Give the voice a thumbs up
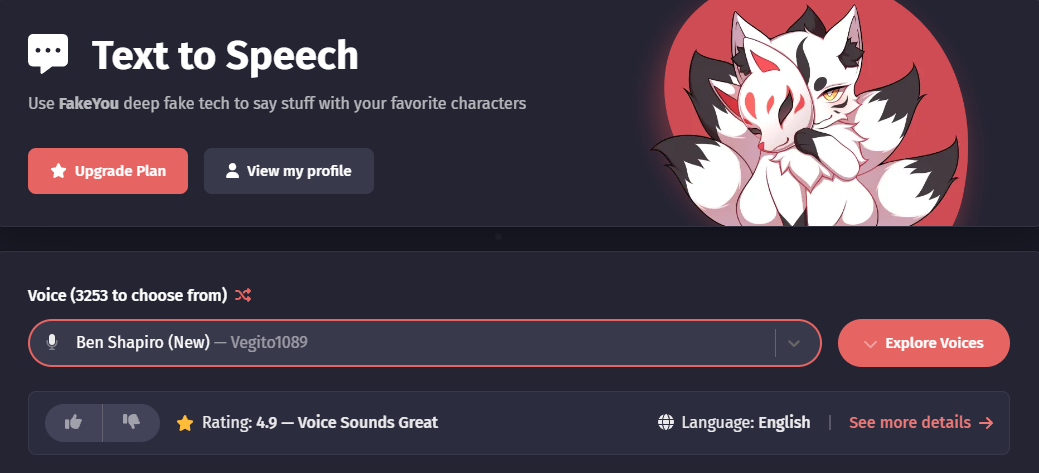The image size is (1039, 473). point(74,423)
